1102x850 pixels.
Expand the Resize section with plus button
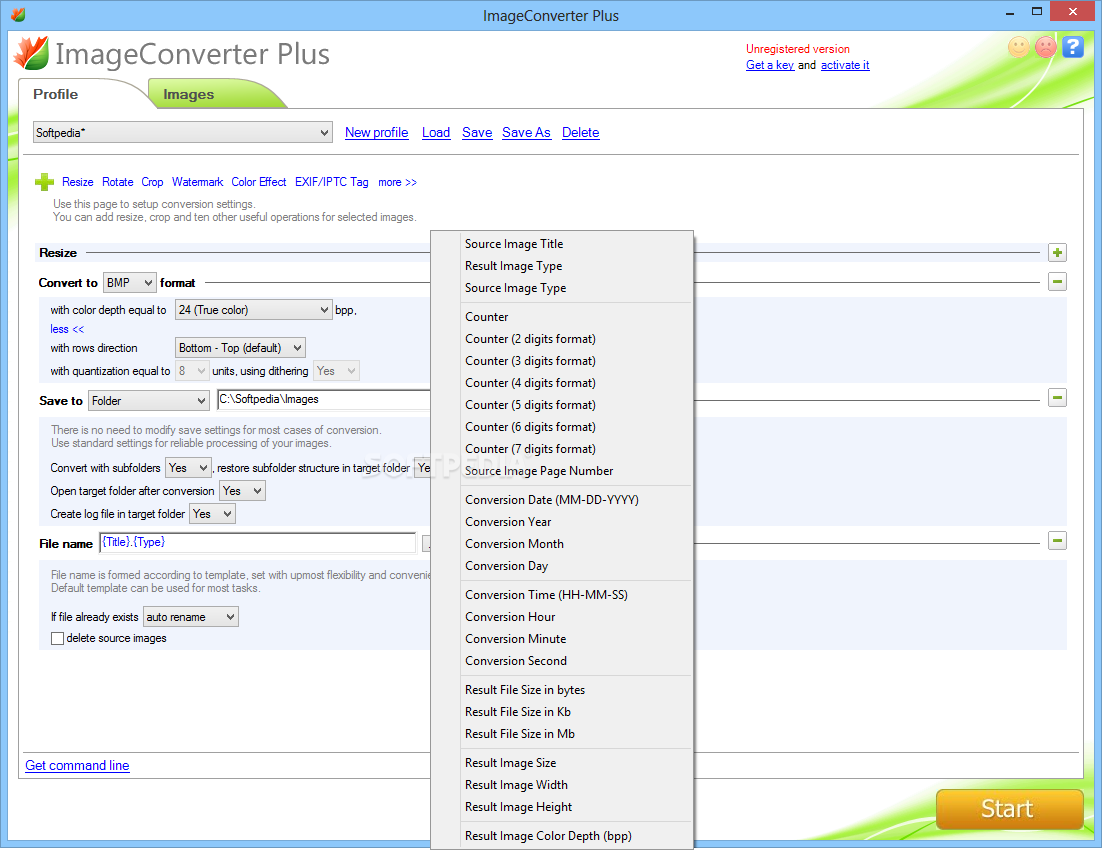point(1057,252)
